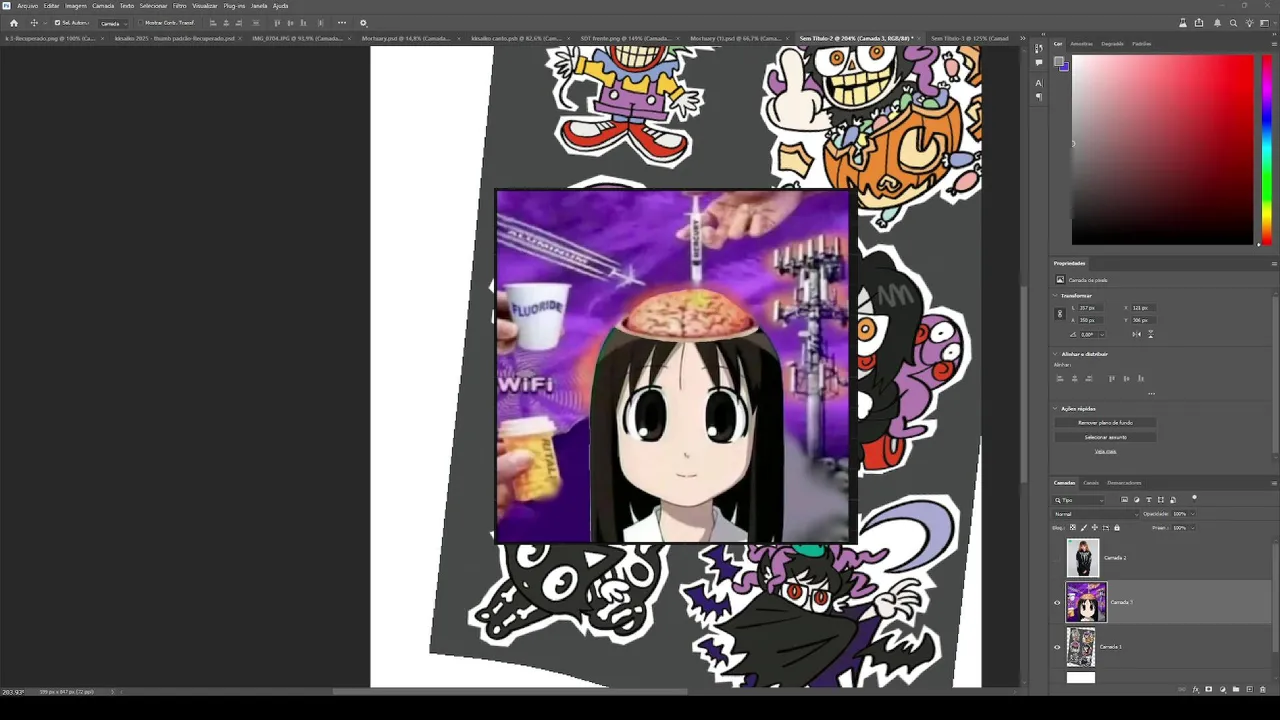The height and width of the screenshot is (720, 1280).
Task: Click the create new layer icon
Action: 1249,689
